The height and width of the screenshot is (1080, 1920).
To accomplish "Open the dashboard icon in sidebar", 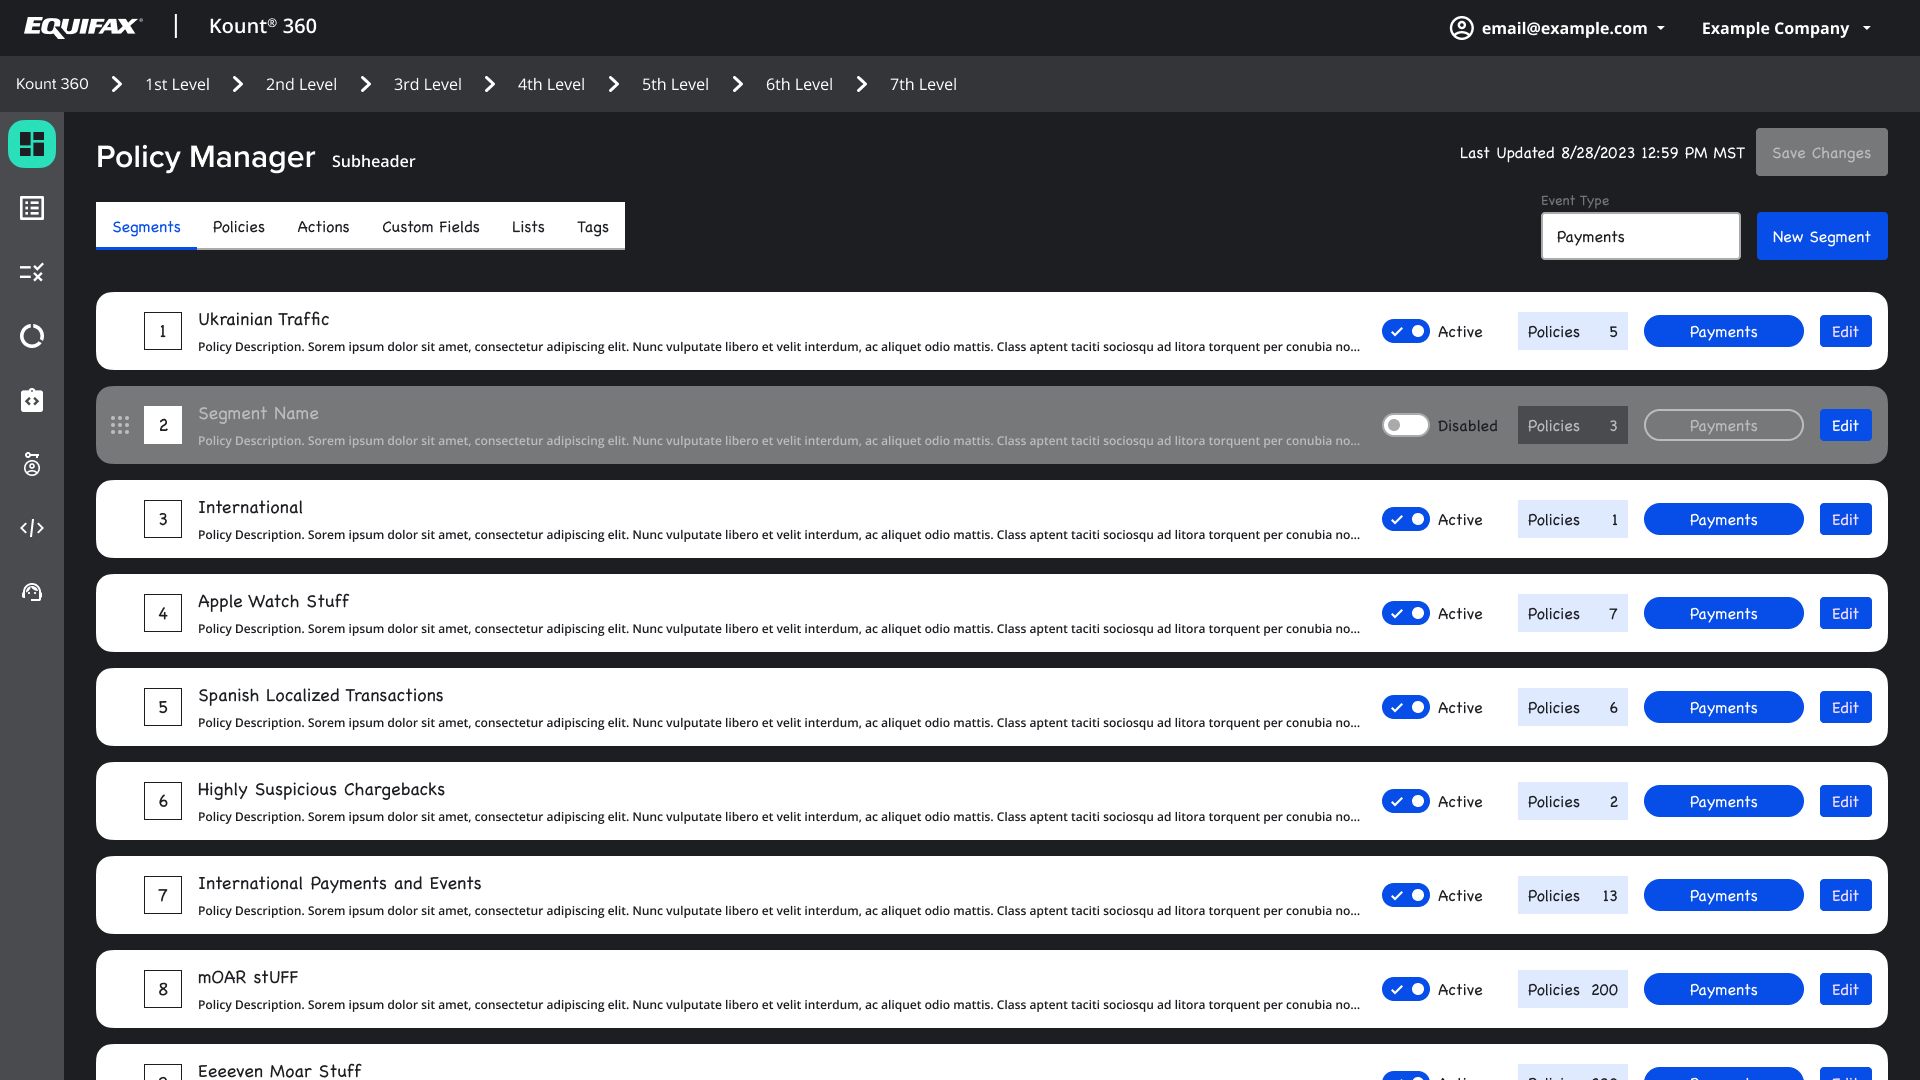I will 32,144.
